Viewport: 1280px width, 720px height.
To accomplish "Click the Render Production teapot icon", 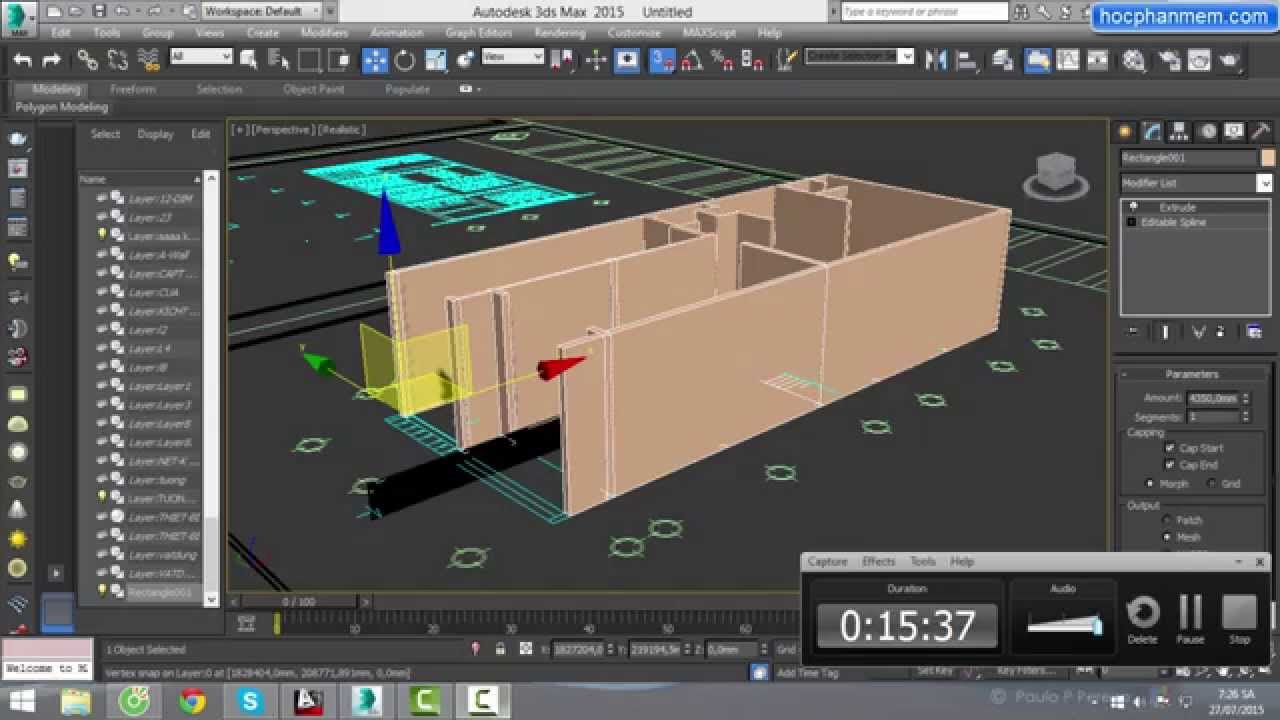I will click(x=1229, y=61).
